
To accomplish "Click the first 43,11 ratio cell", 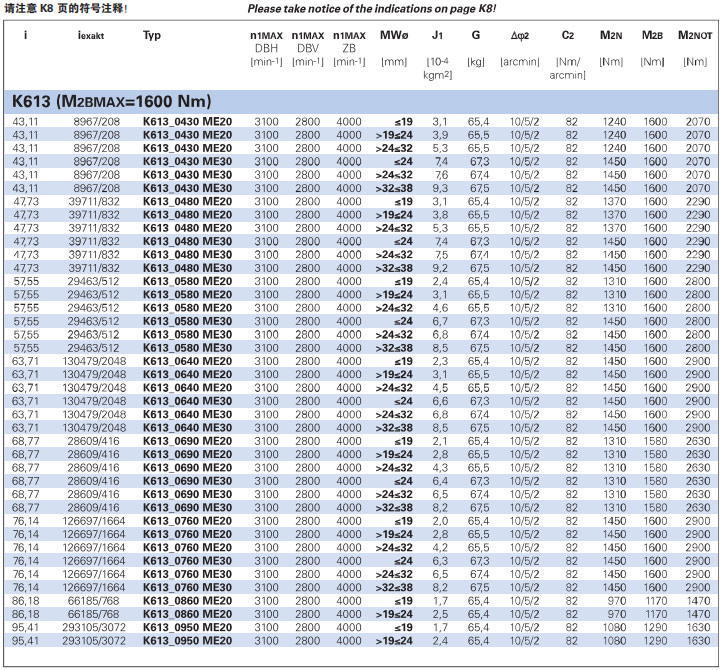I will tap(25, 121).
